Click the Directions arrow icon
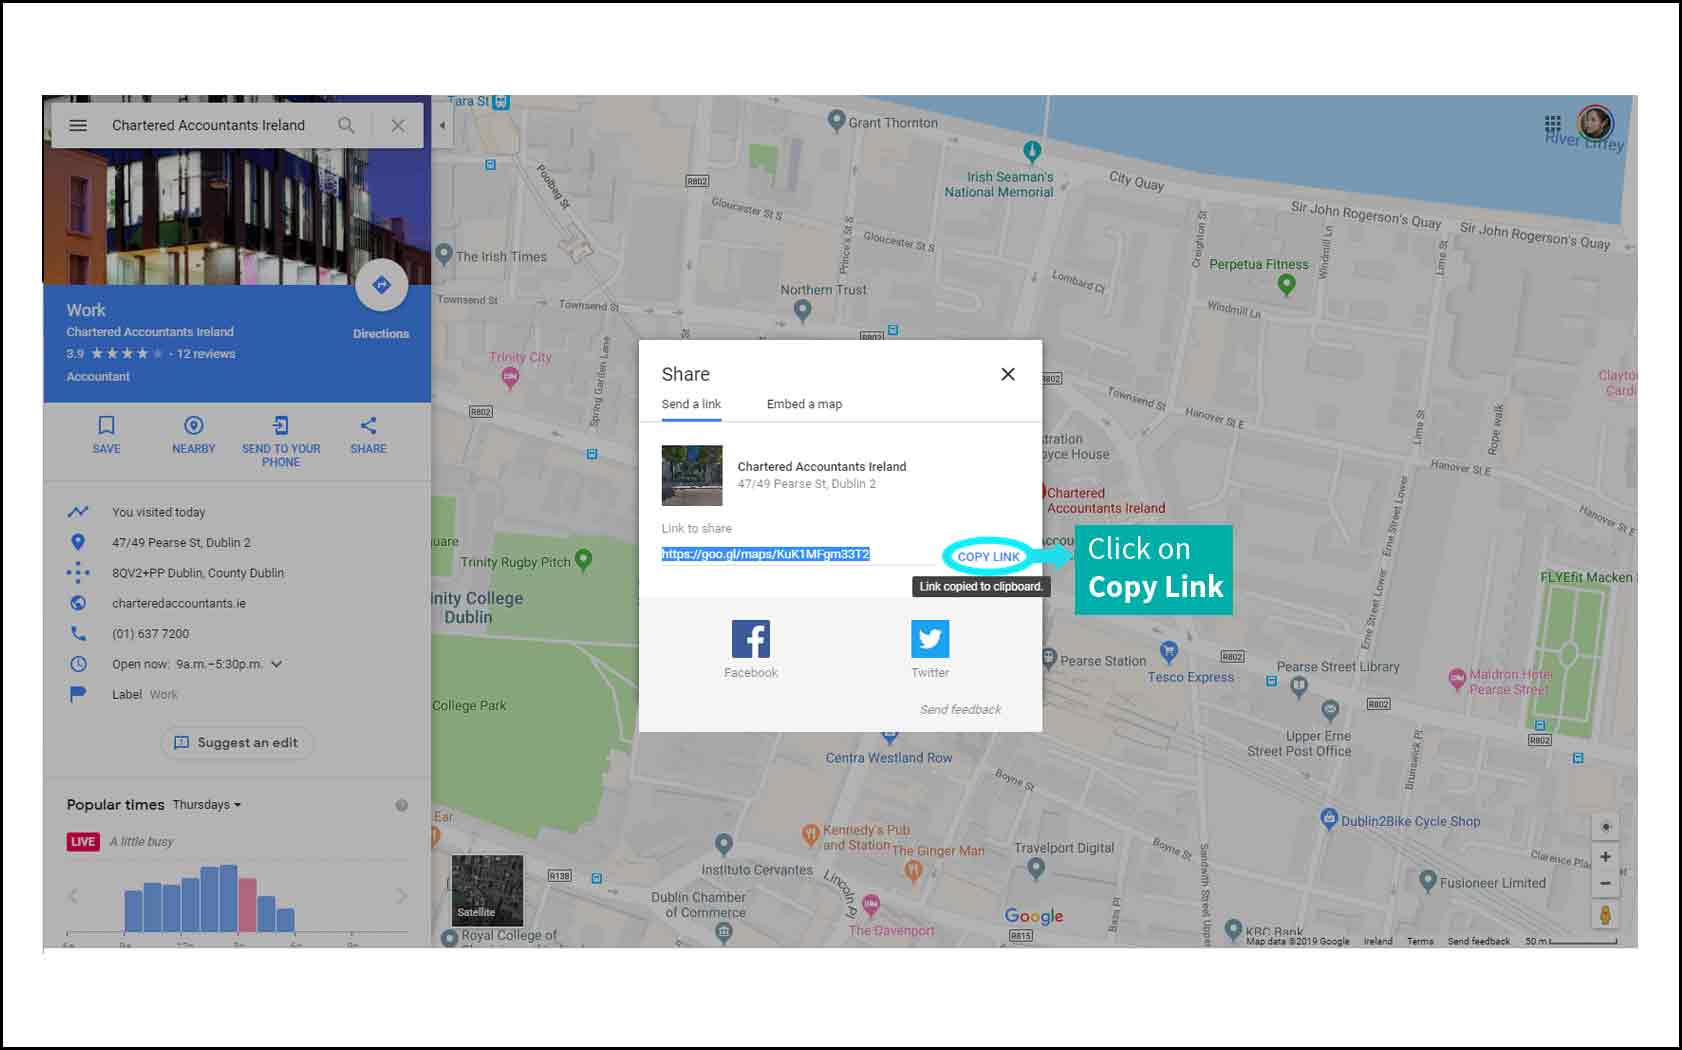 click(381, 286)
